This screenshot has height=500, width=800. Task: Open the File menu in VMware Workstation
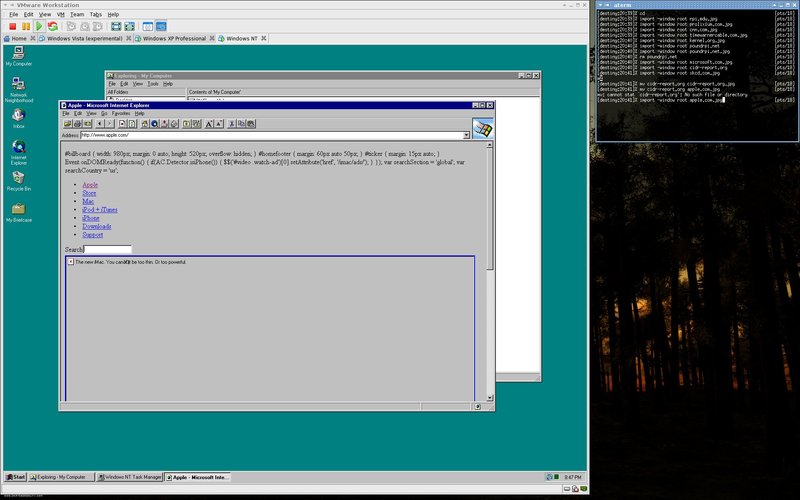[14, 14]
